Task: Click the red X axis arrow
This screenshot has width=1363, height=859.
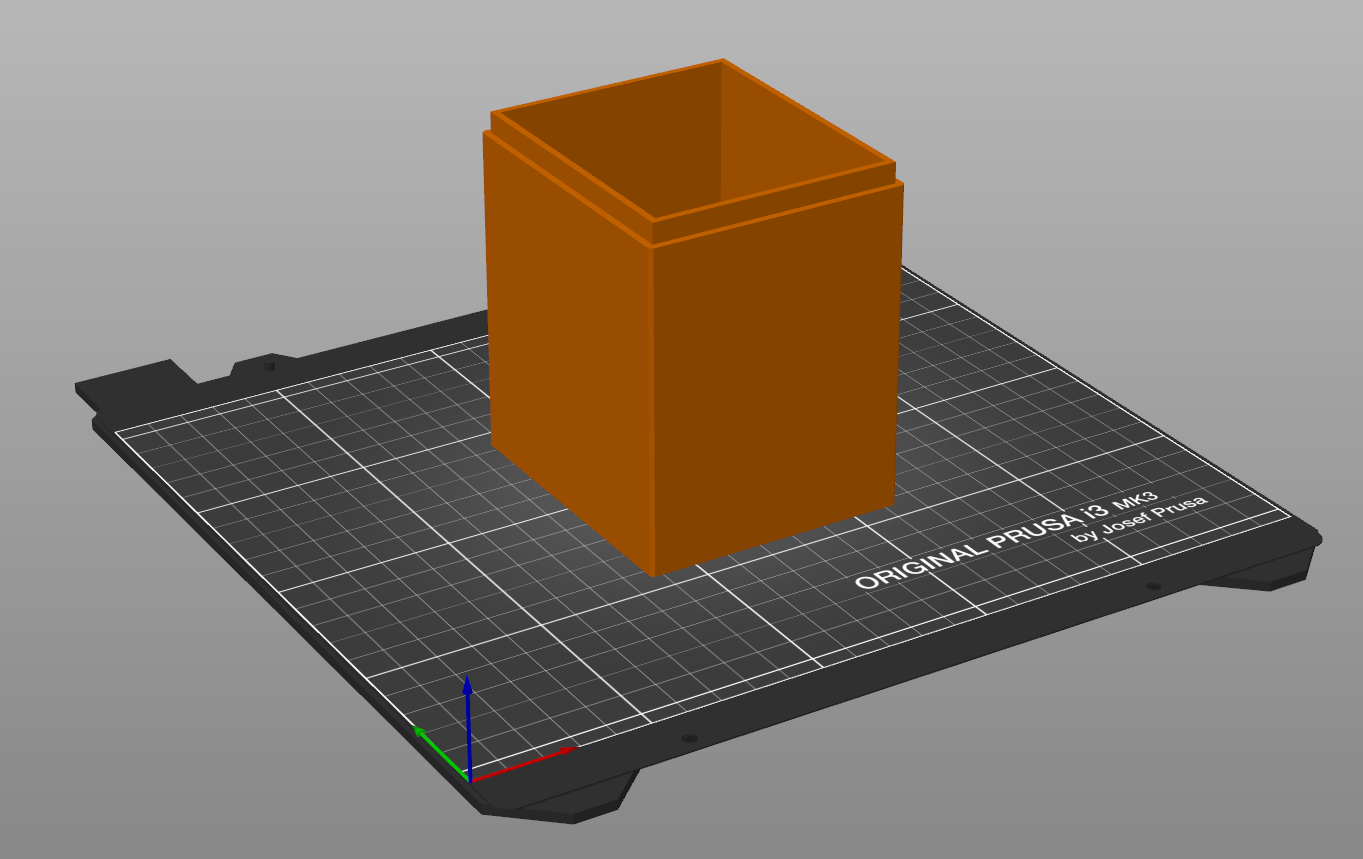Action: (x=524, y=761)
